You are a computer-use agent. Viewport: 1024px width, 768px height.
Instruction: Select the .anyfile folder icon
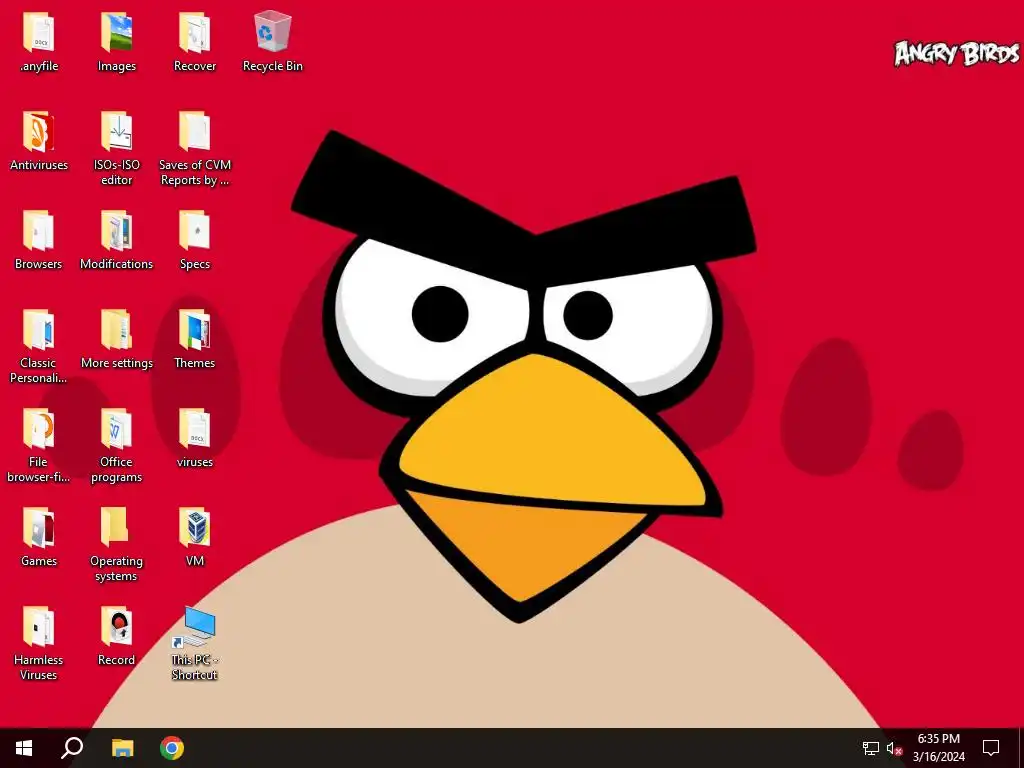(39, 32)
